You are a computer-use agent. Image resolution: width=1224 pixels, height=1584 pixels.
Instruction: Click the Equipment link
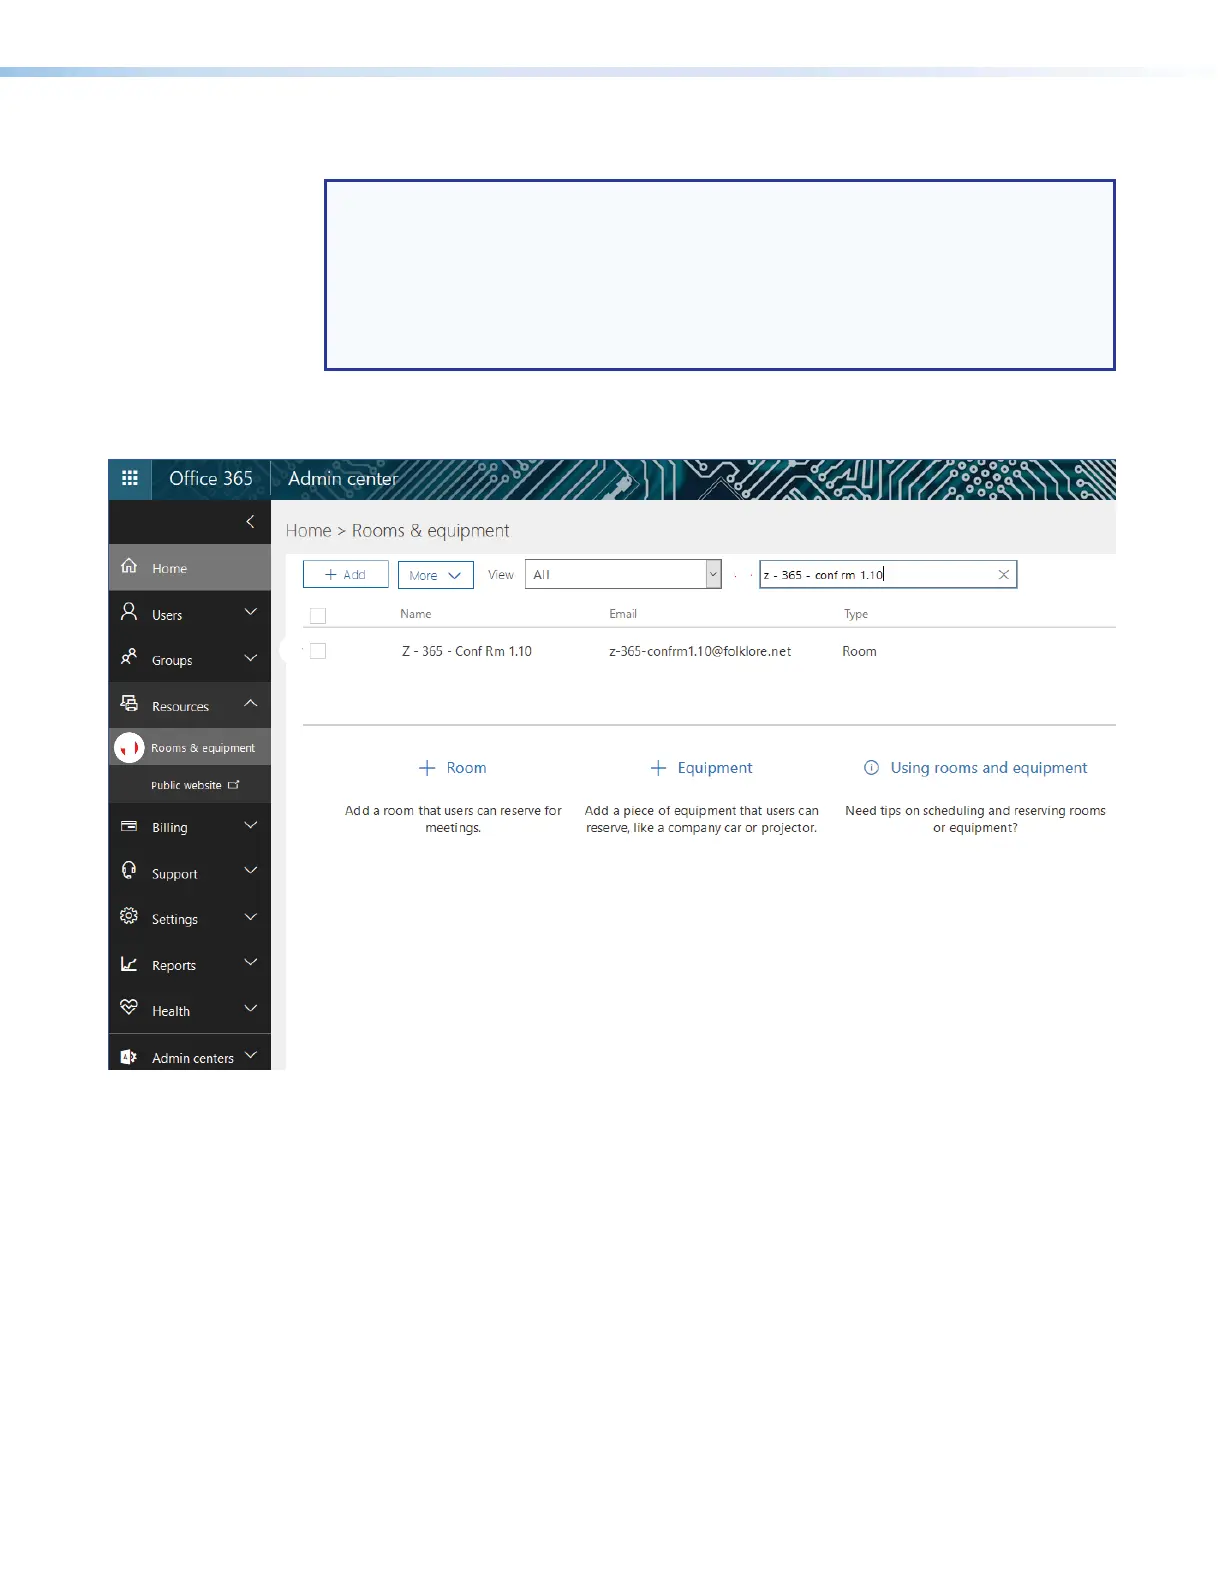tap(715, 768)
